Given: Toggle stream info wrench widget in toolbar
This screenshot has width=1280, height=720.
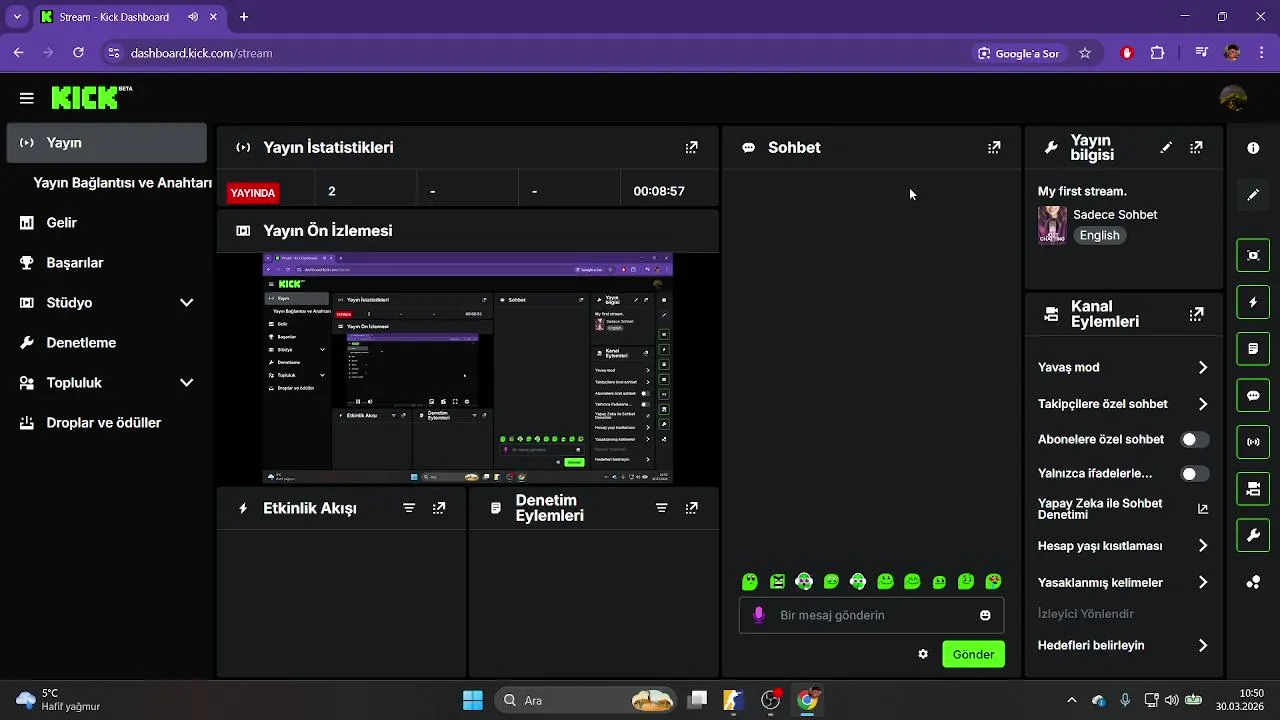Looking at the screenshot, I should (1253, 535).
